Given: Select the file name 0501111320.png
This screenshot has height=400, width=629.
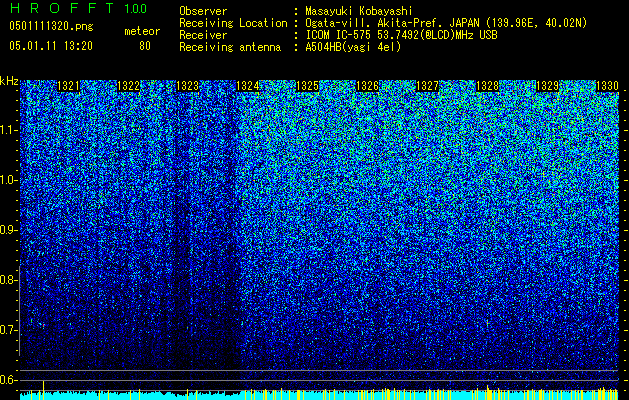Looking at the screenshot, I should pyautogui.click(x=51, y=27).
